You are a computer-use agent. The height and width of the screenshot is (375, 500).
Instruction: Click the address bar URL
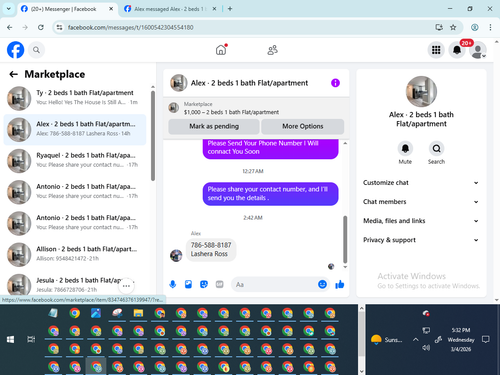click(x=130, y=27)
